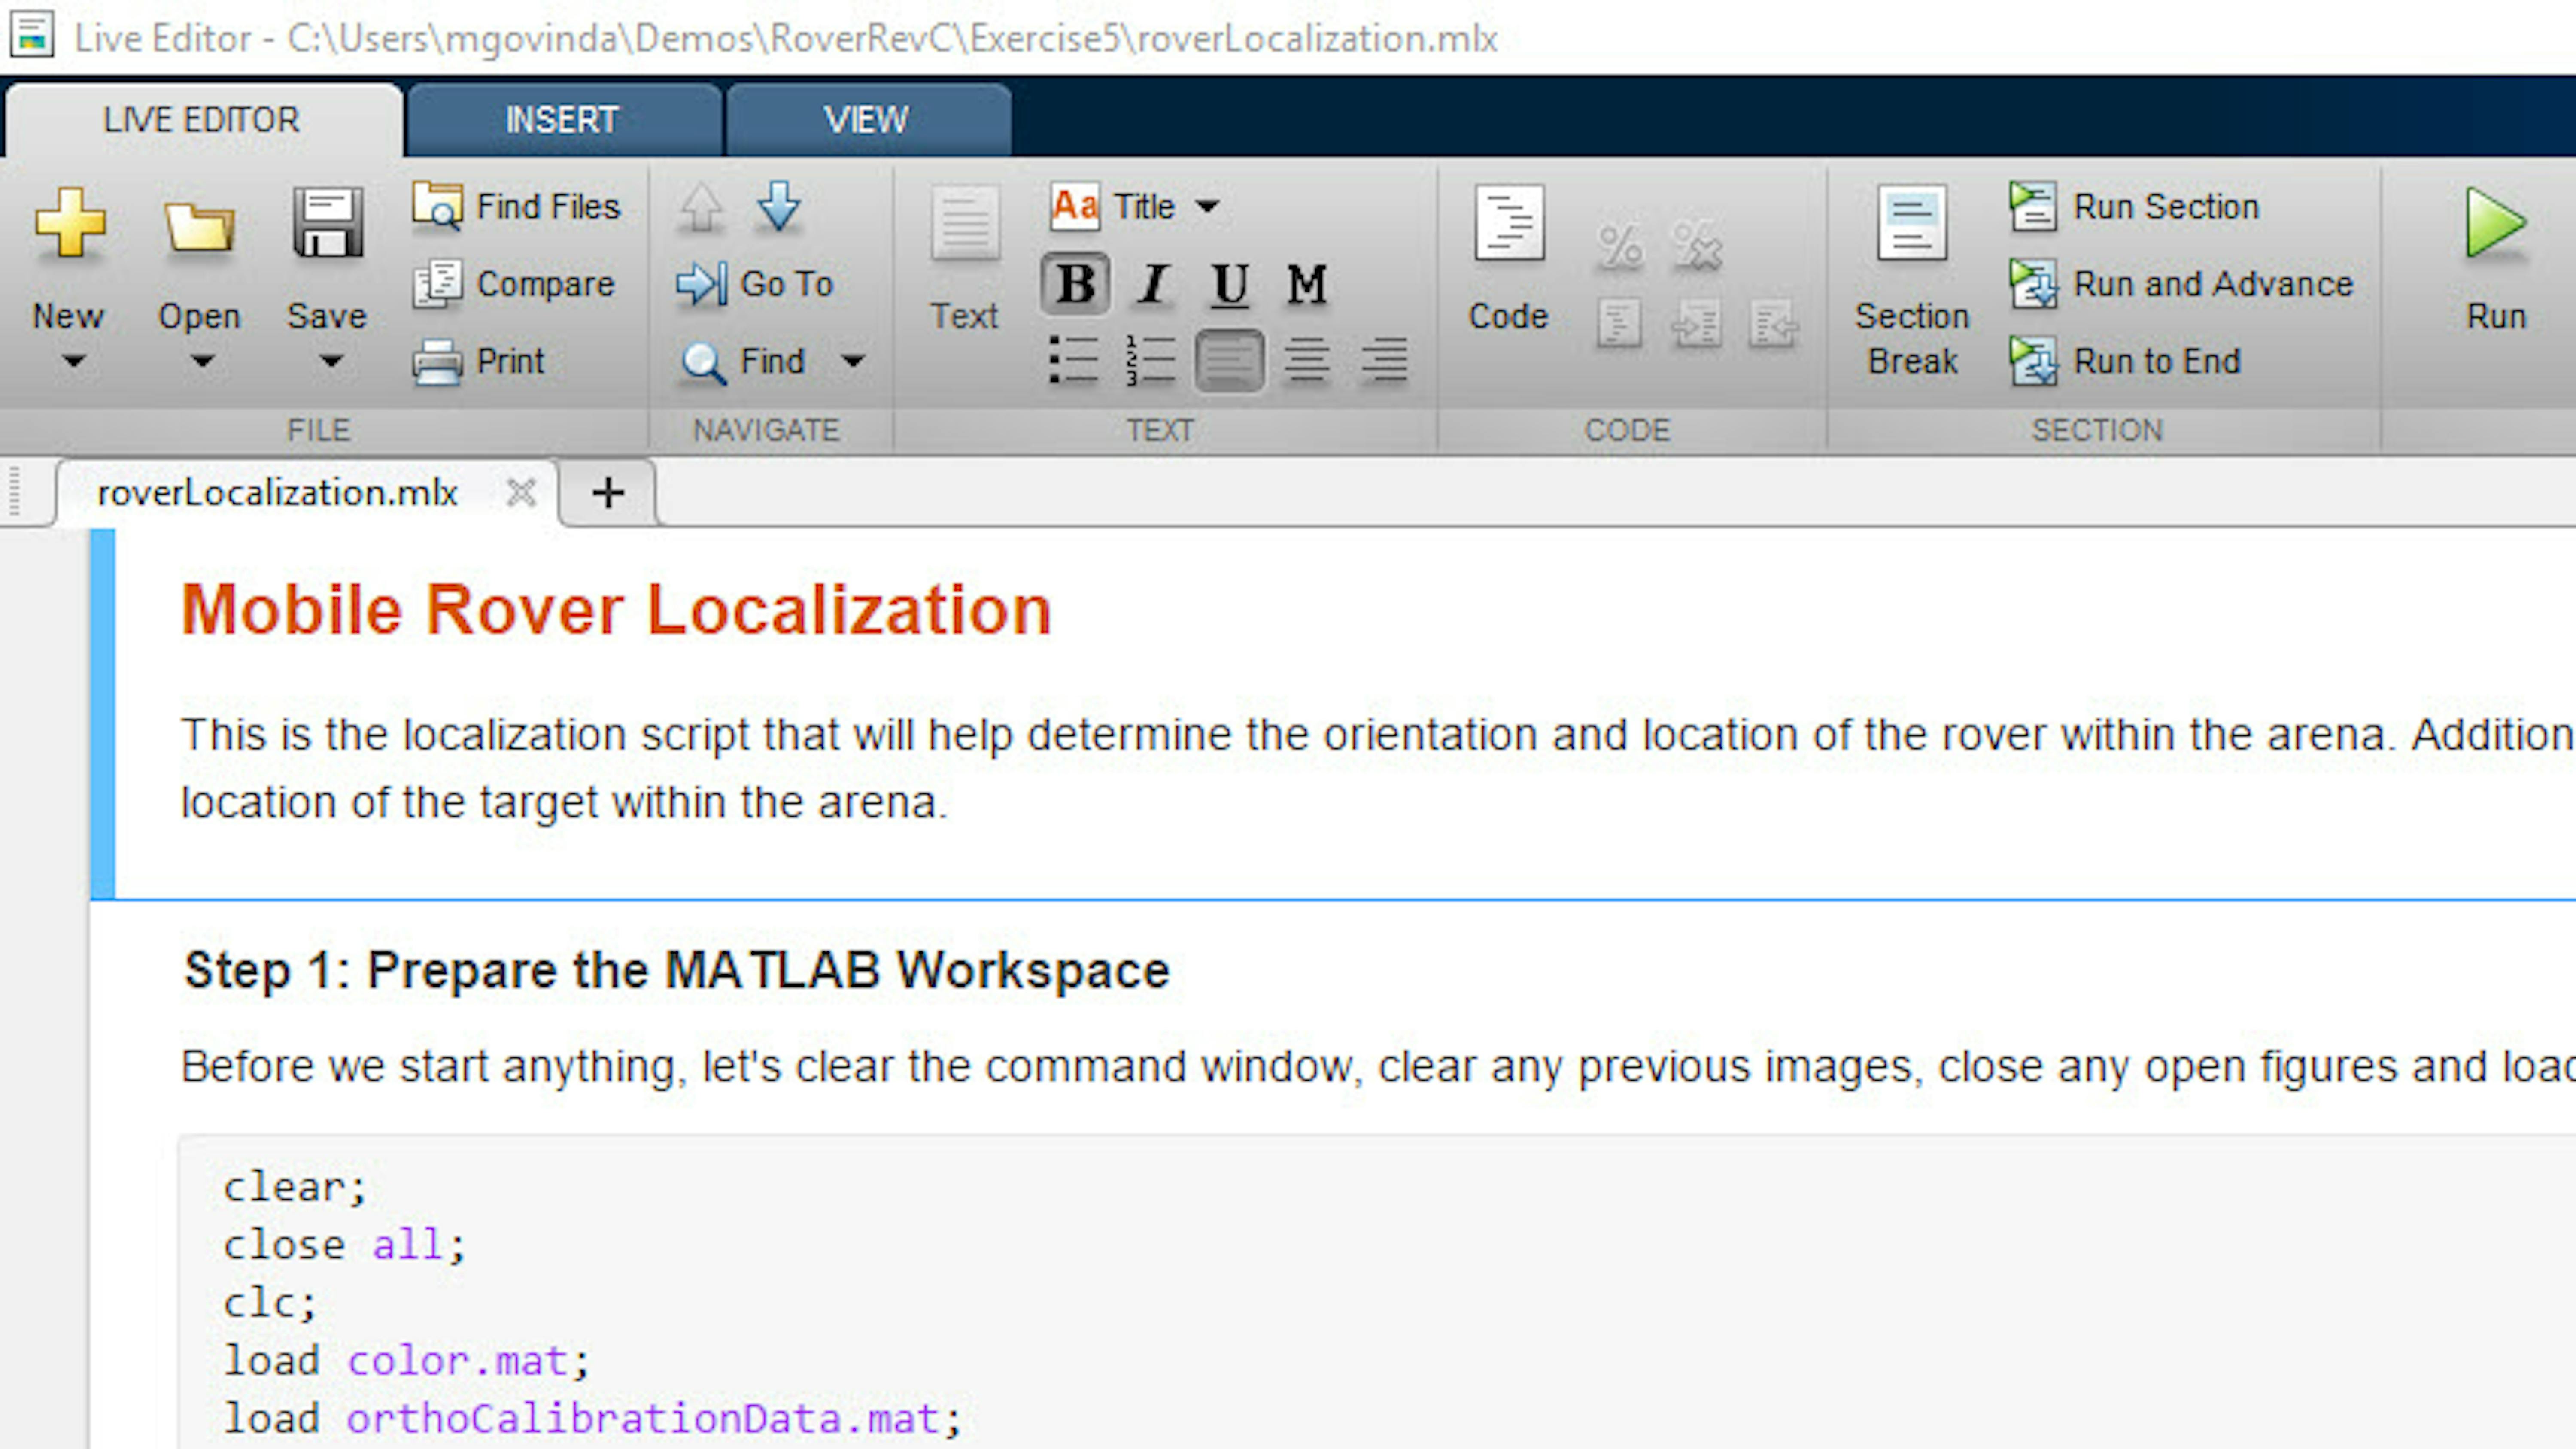Click the document tab bar drag handle
Viewport: 2576px width, 1449px height.
pyautogui.click(x=14, y=491)
